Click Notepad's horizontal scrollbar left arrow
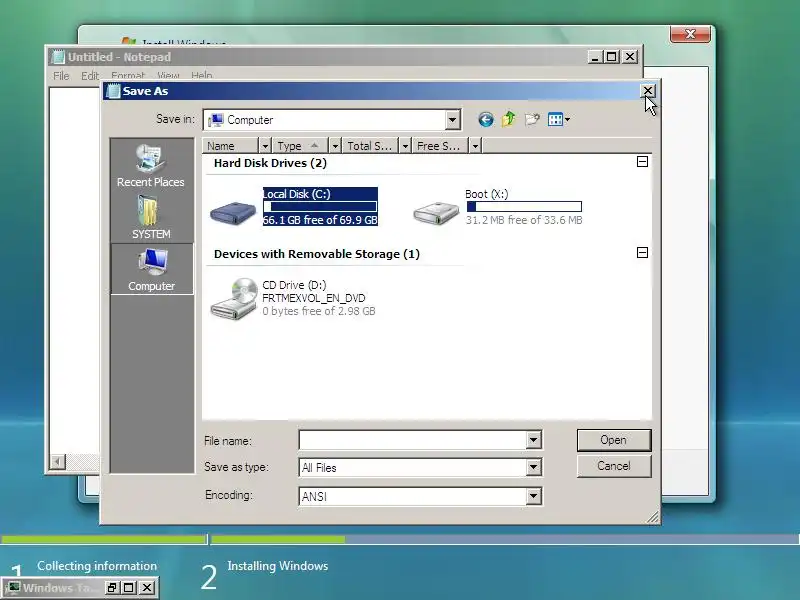Screen dimensions: 800x600 pyautogui.click(x=58, y=462)
